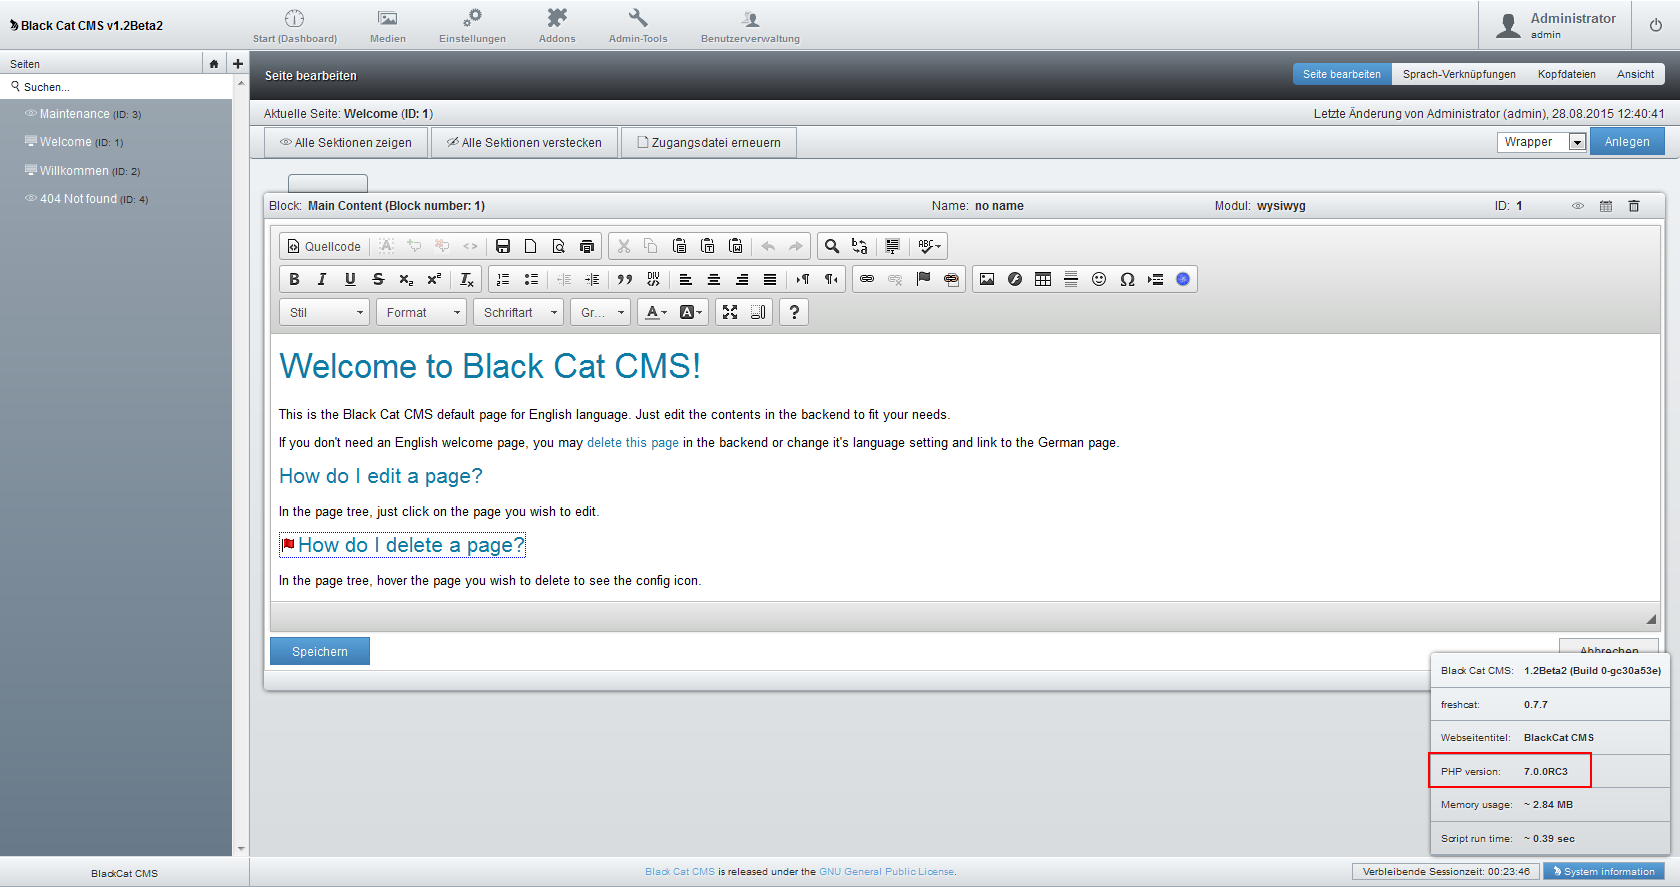This screenshot has height=887, width=1680.
Task: Apply superscript formatting
Action: [434, 279]
